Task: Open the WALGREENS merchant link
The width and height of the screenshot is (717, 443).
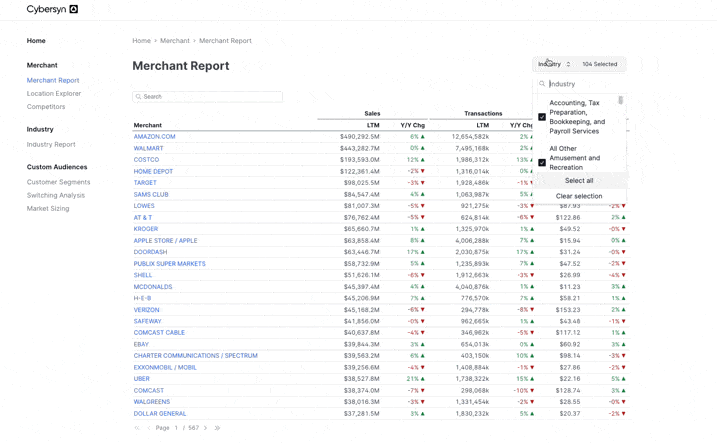Action: coord(152,402)
